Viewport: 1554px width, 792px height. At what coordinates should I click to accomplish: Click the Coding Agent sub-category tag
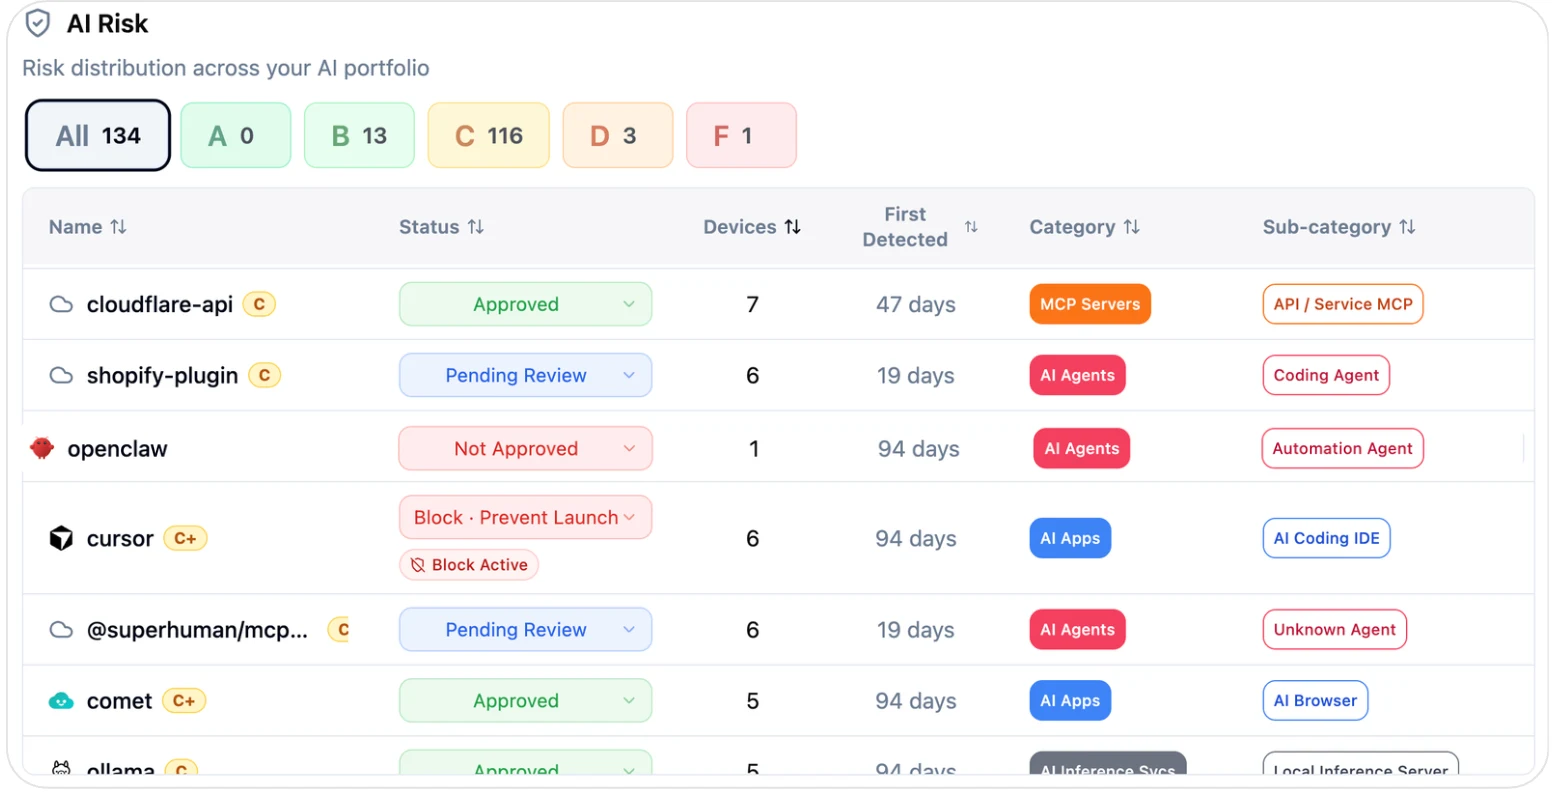coord(1326,375)
